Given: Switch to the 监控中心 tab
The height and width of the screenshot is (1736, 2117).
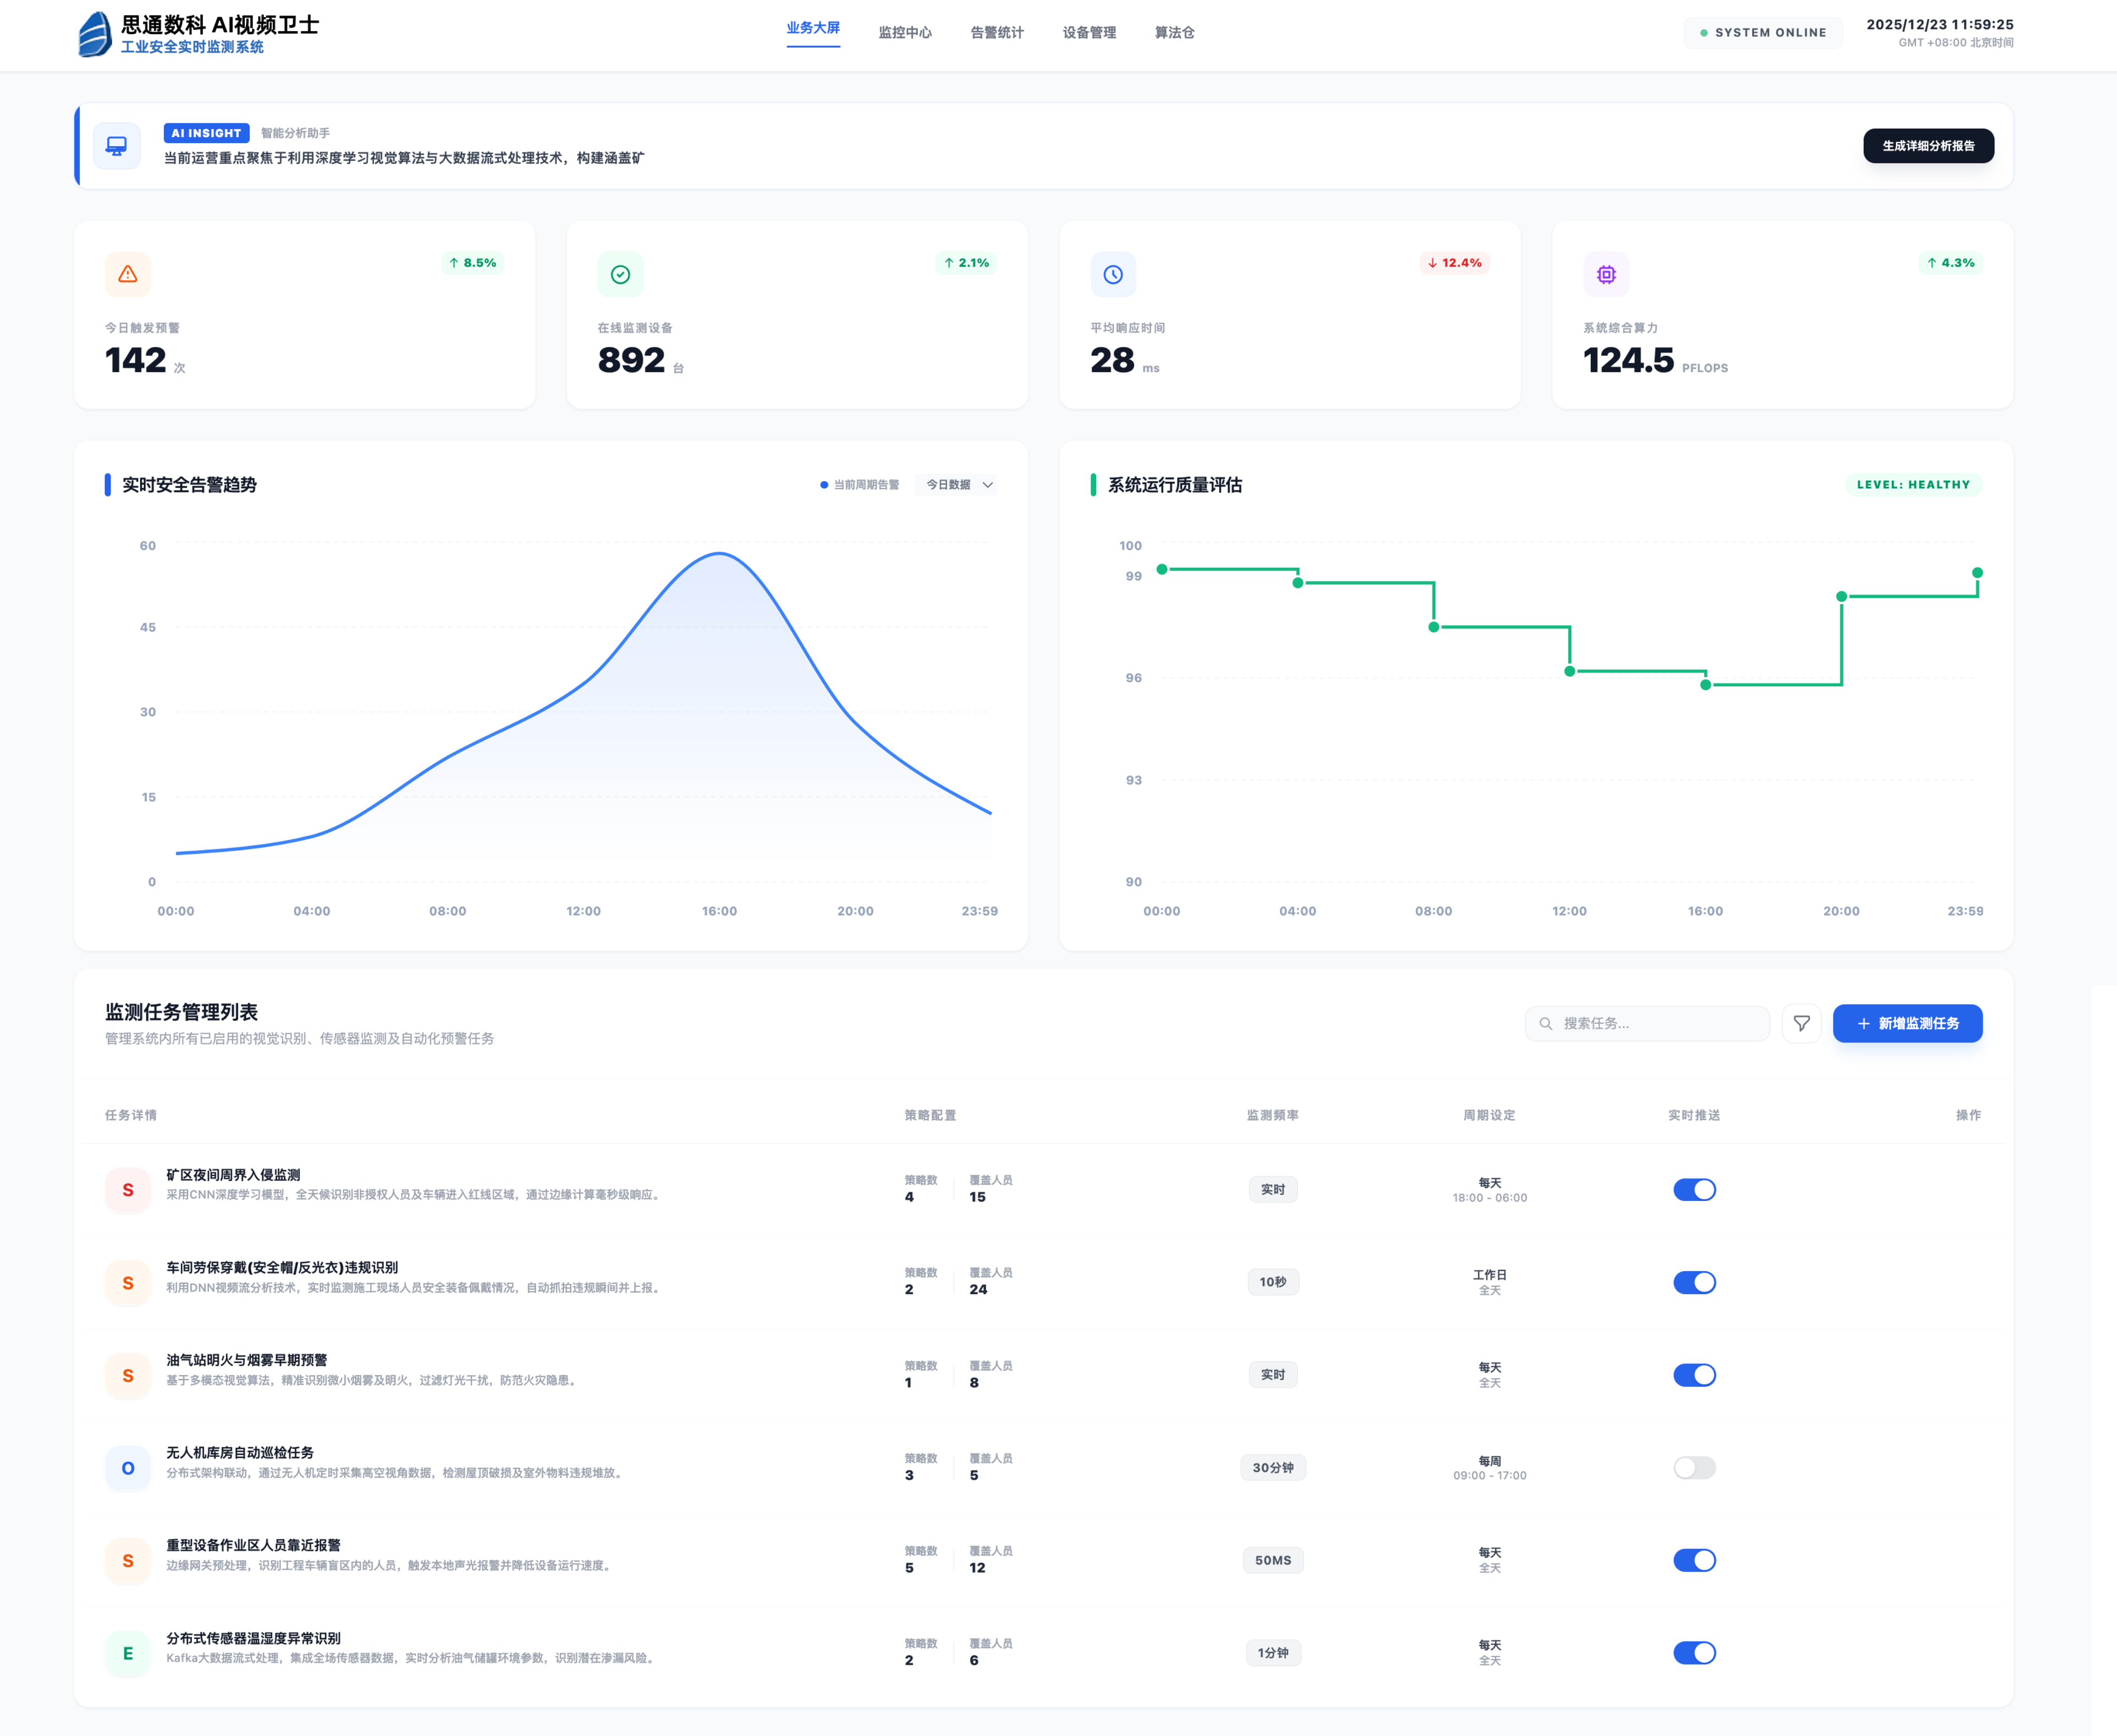Looking at the screenshot, I should click(905, 33).
